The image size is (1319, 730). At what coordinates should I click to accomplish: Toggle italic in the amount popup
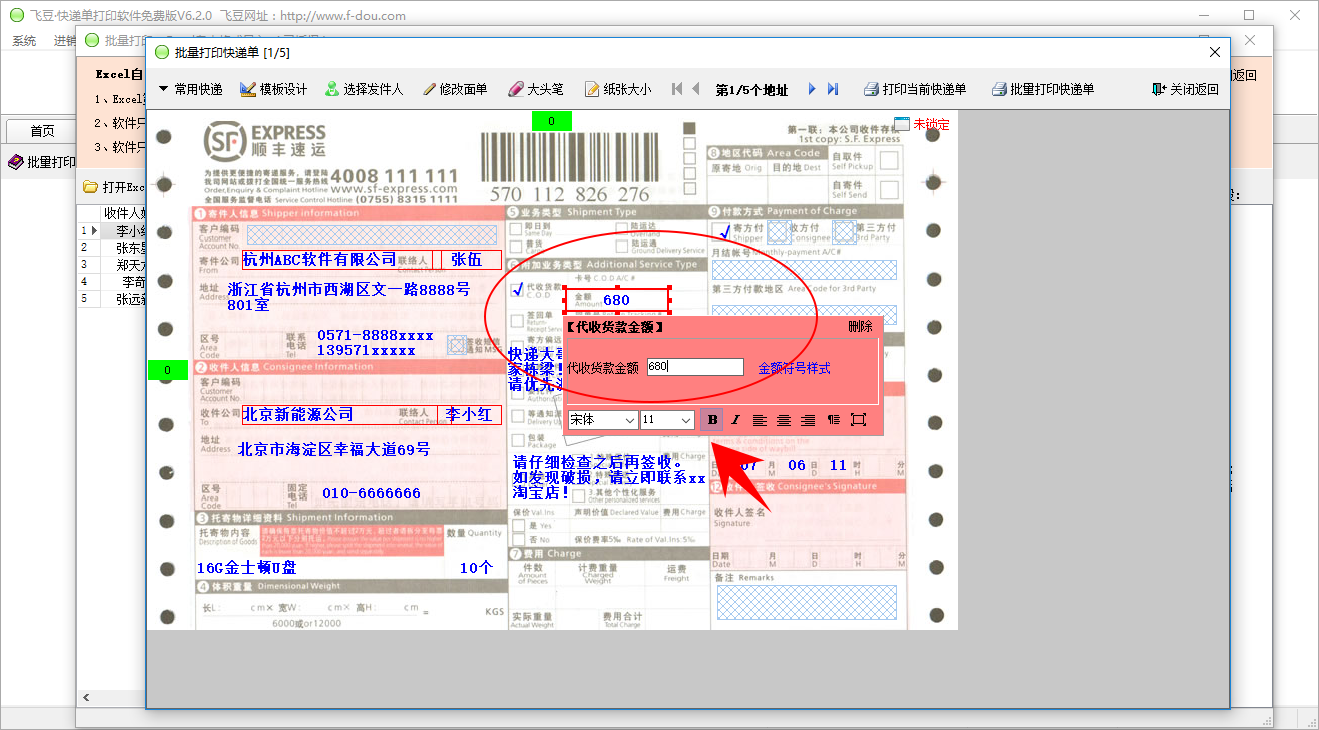pos(736,420)
